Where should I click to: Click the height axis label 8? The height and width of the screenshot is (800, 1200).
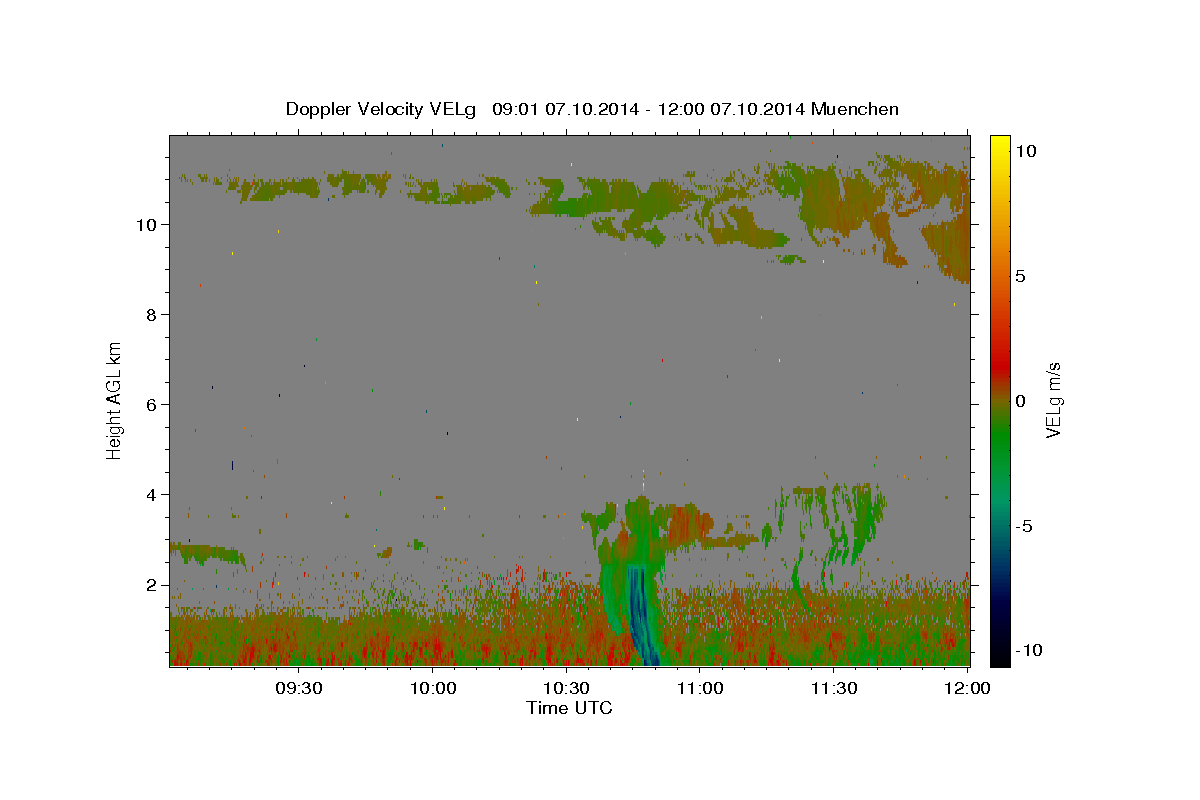(149, 314)
